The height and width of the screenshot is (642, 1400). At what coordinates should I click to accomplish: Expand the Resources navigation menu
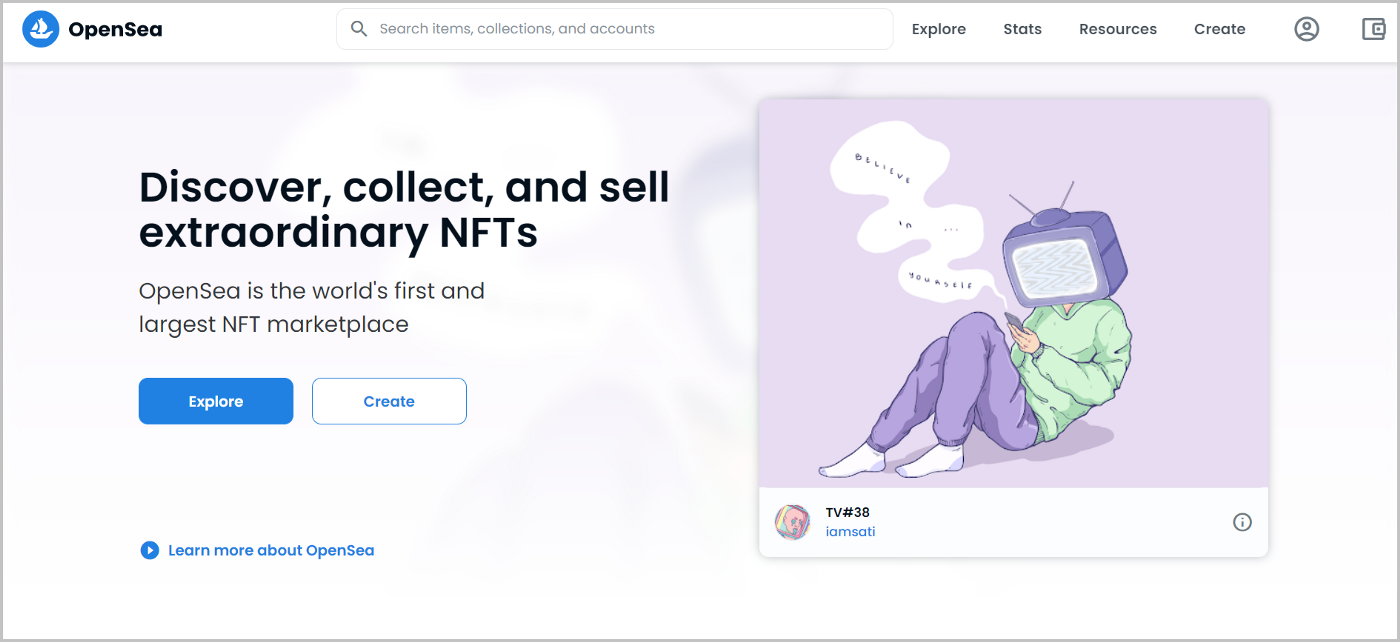click(1118, 29)
